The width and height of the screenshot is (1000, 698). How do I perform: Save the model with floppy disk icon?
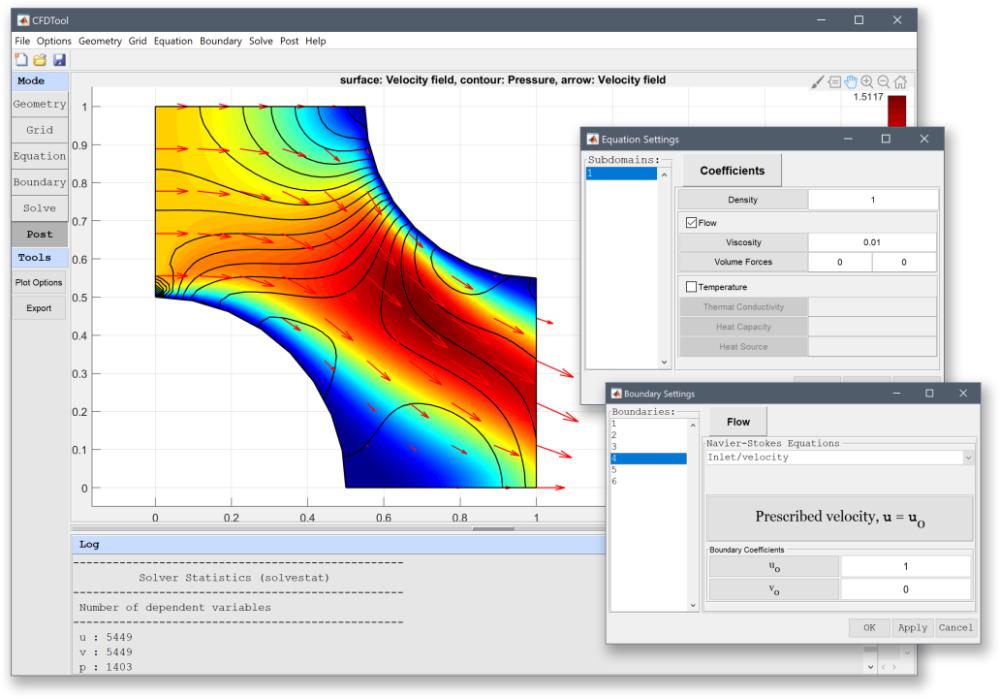click(59, 60)
